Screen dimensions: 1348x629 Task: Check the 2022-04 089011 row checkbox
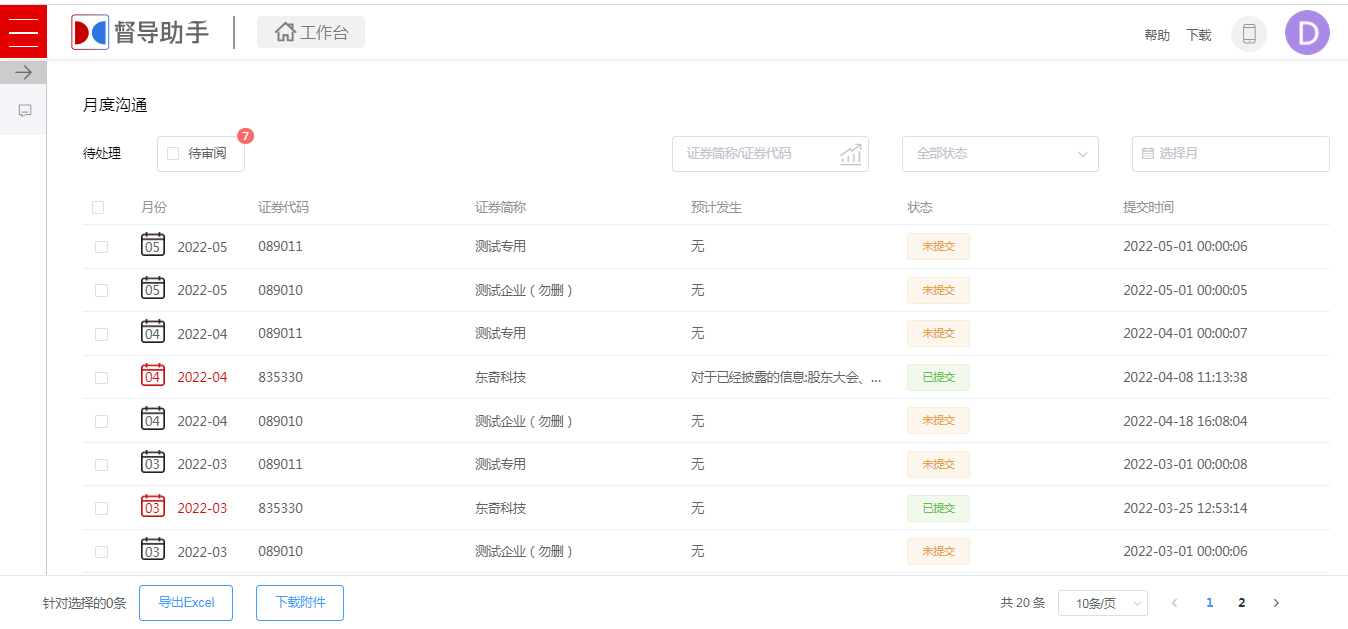pyautogui.click(x=101, y=334)
